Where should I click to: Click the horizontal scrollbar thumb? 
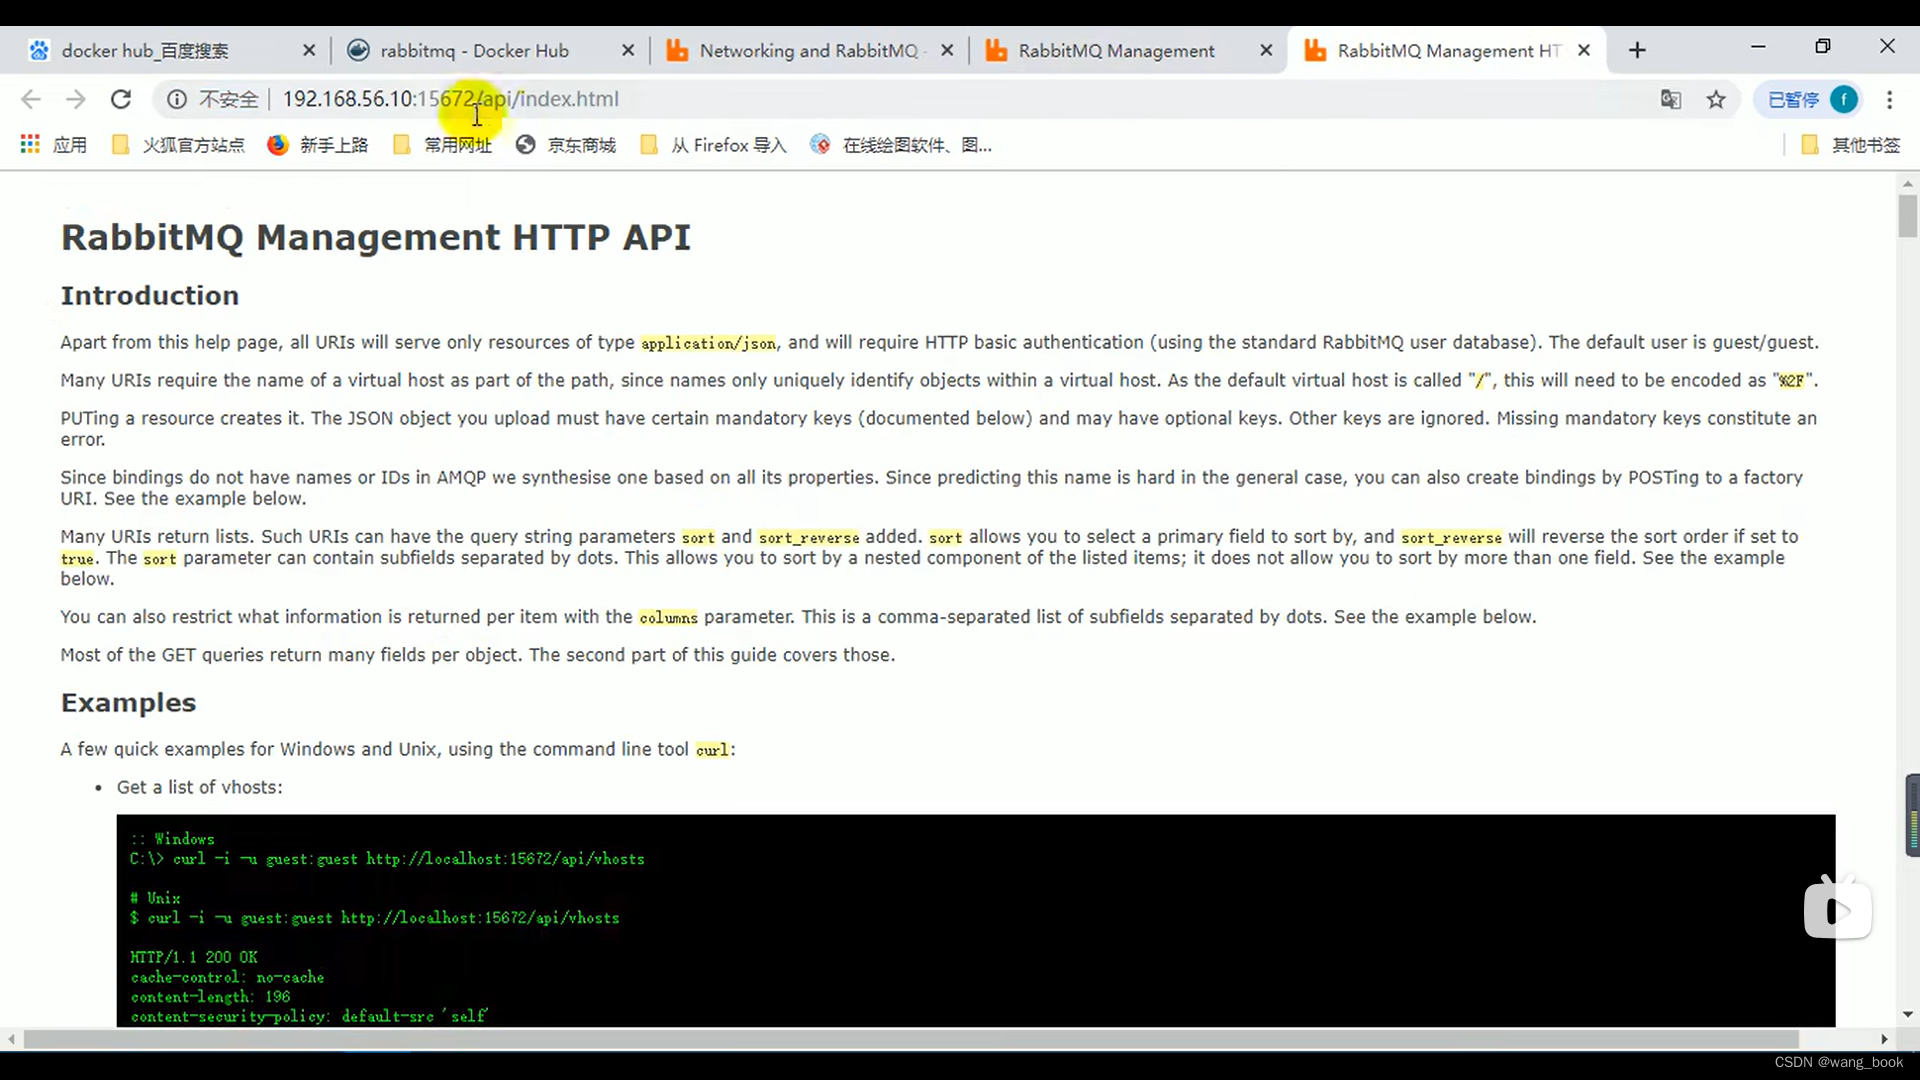click(911, 1039)
